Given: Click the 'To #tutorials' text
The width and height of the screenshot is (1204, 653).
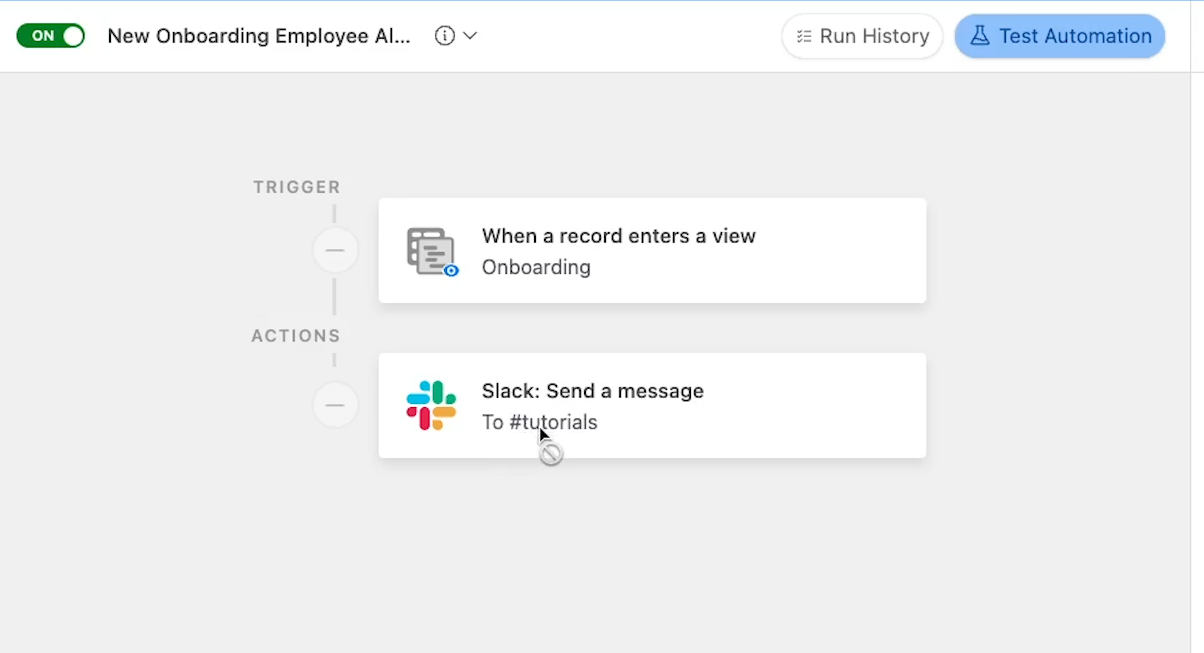Looking at the screenshot, I should pyautogui.click(x=540, y=422).
